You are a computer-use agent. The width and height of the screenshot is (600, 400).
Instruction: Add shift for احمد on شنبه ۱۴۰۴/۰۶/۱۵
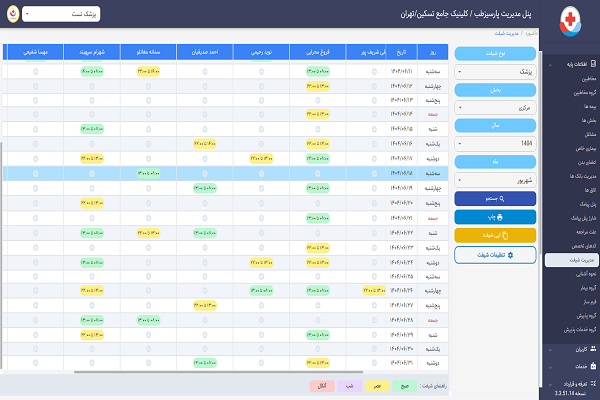click(205, 129)
